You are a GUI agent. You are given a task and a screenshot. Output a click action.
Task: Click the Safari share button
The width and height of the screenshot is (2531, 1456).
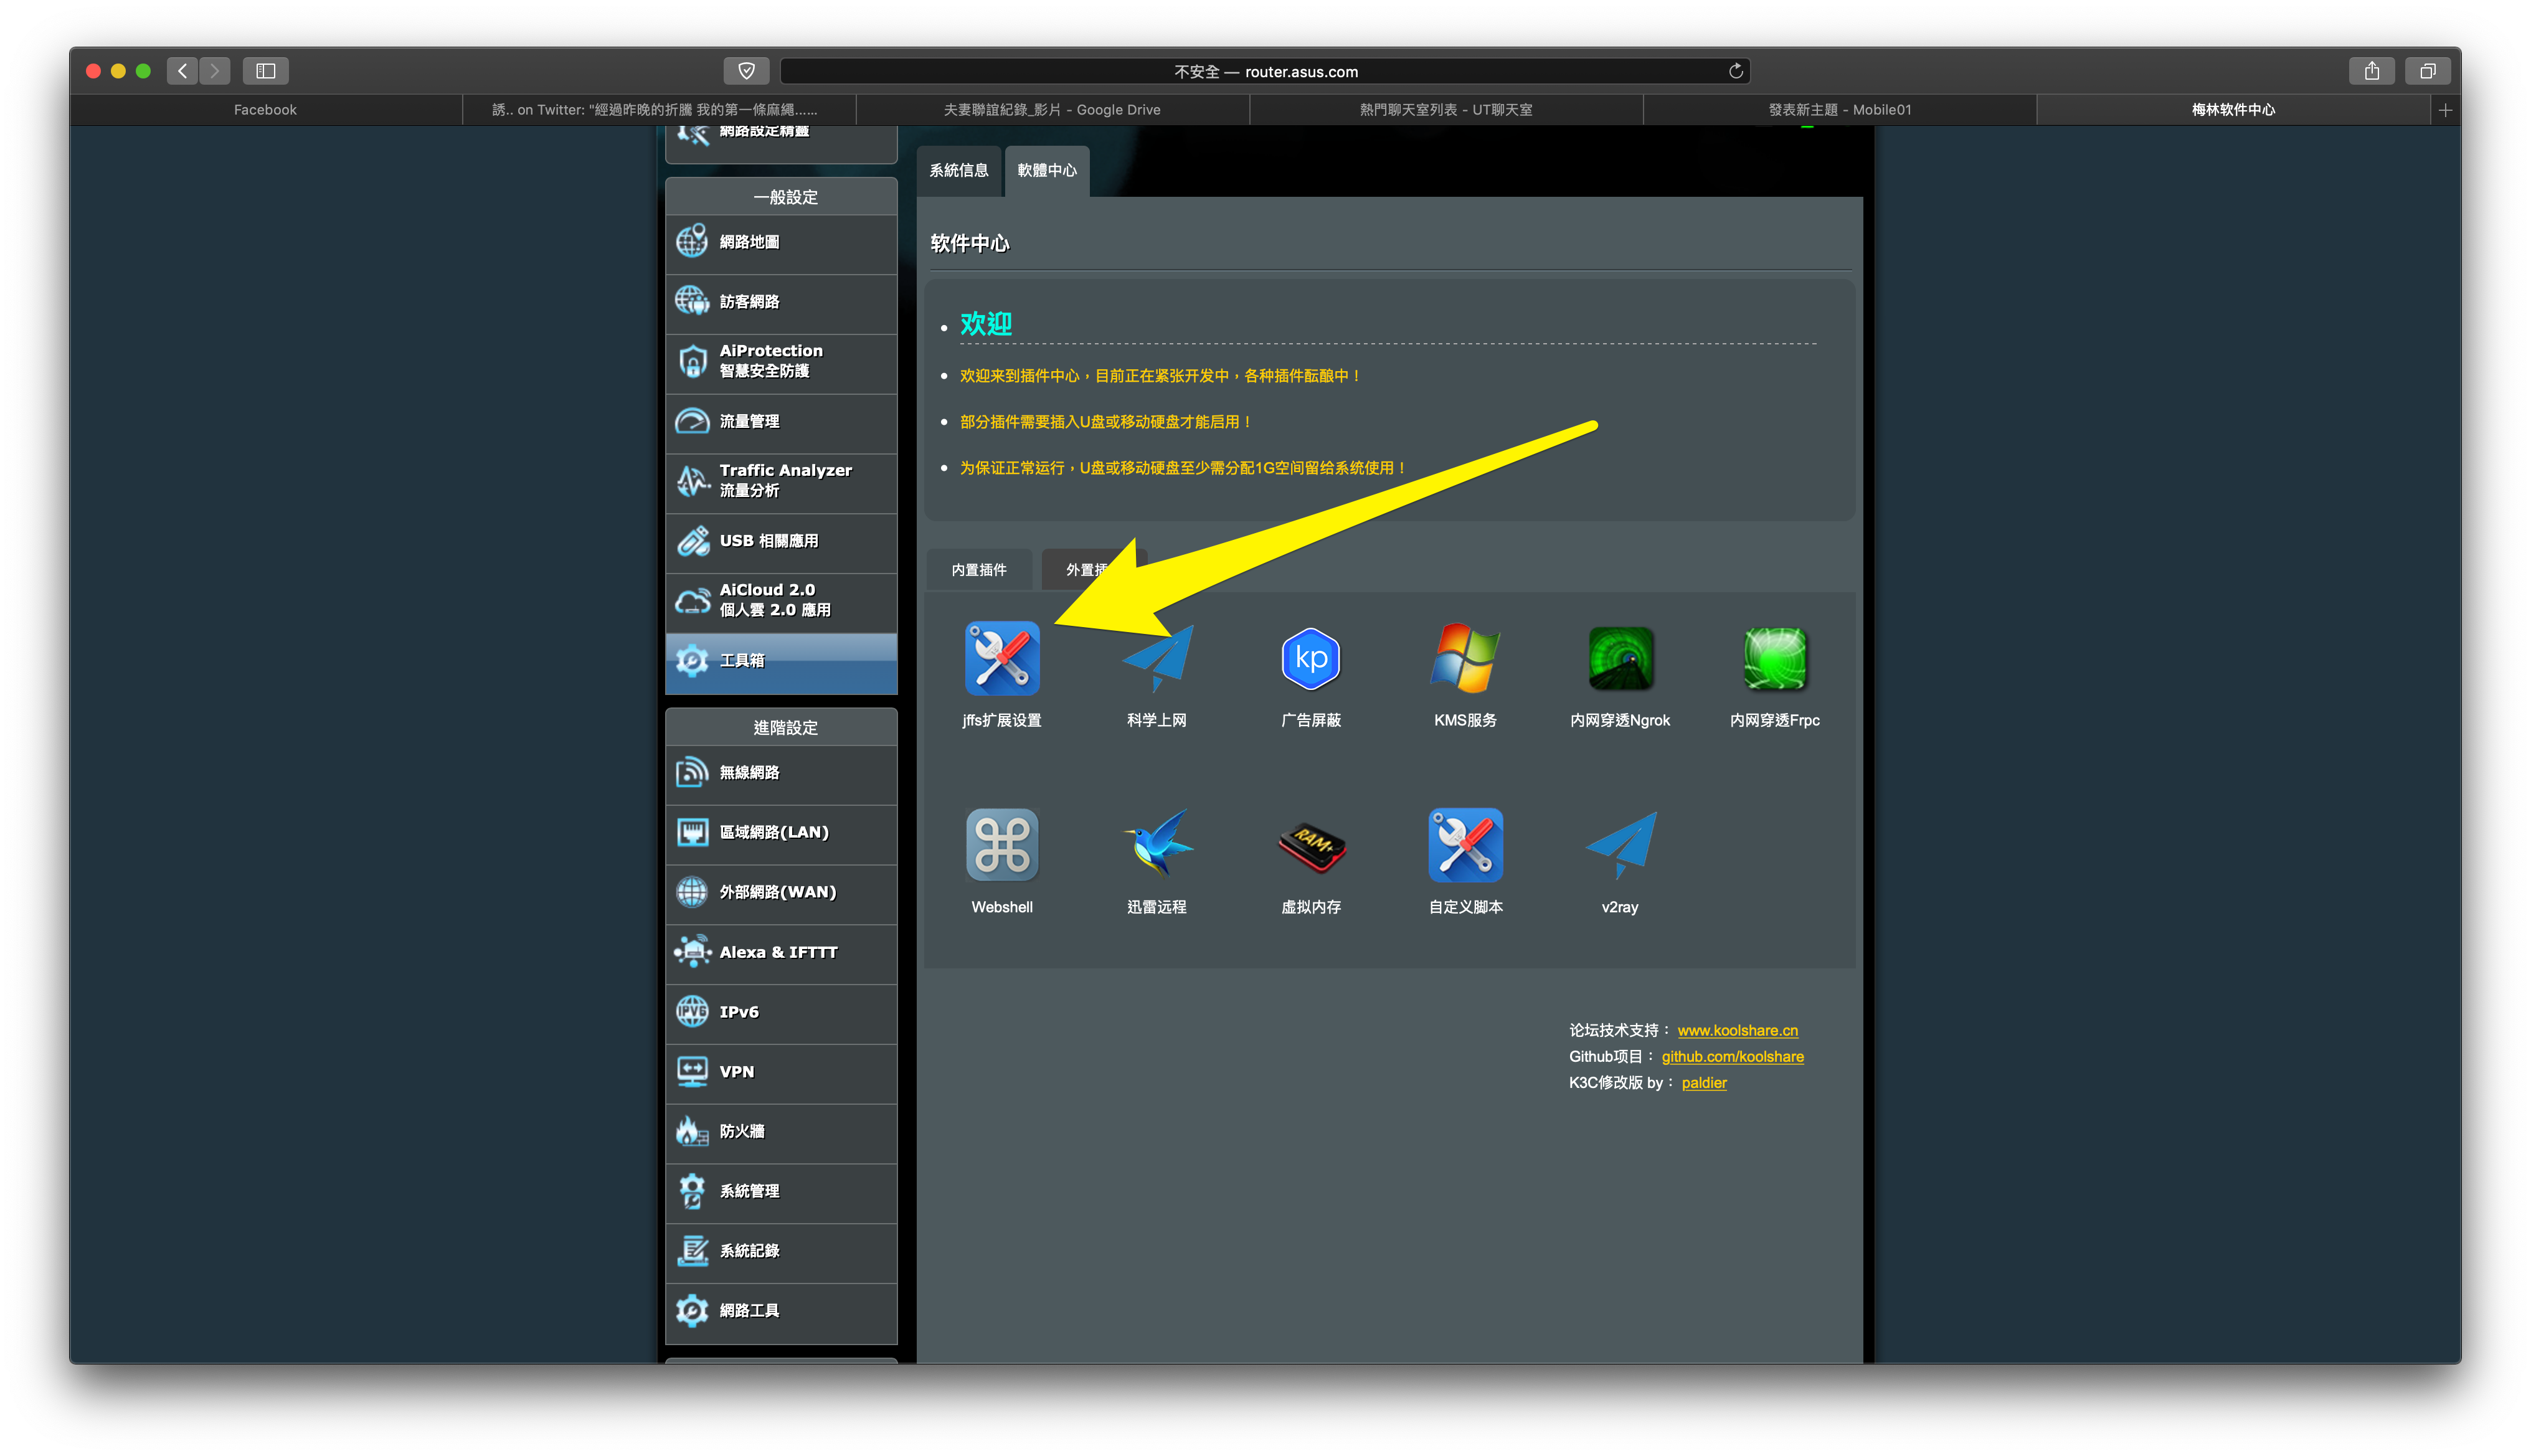pyautogui.click(x=2371, y=71)
